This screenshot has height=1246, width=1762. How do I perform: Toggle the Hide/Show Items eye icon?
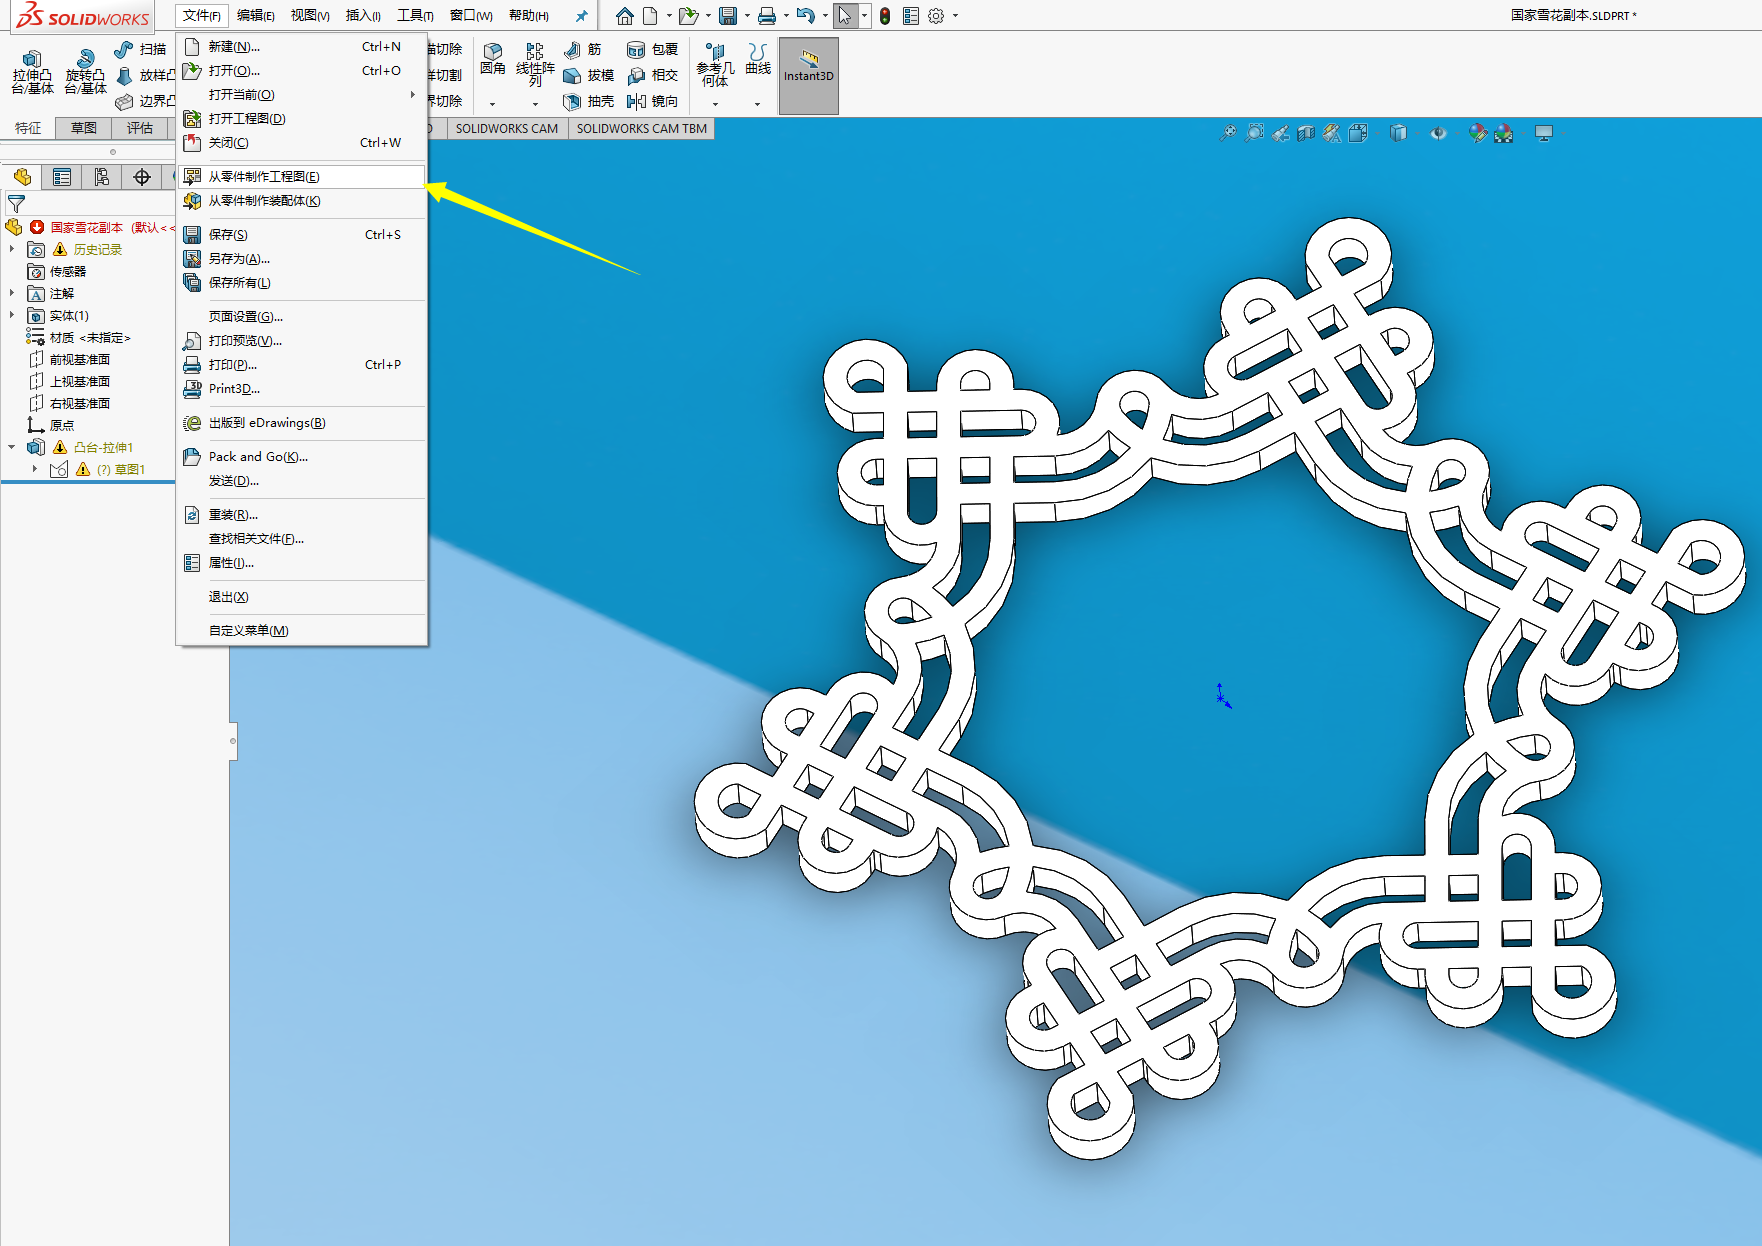[1438, 133]
